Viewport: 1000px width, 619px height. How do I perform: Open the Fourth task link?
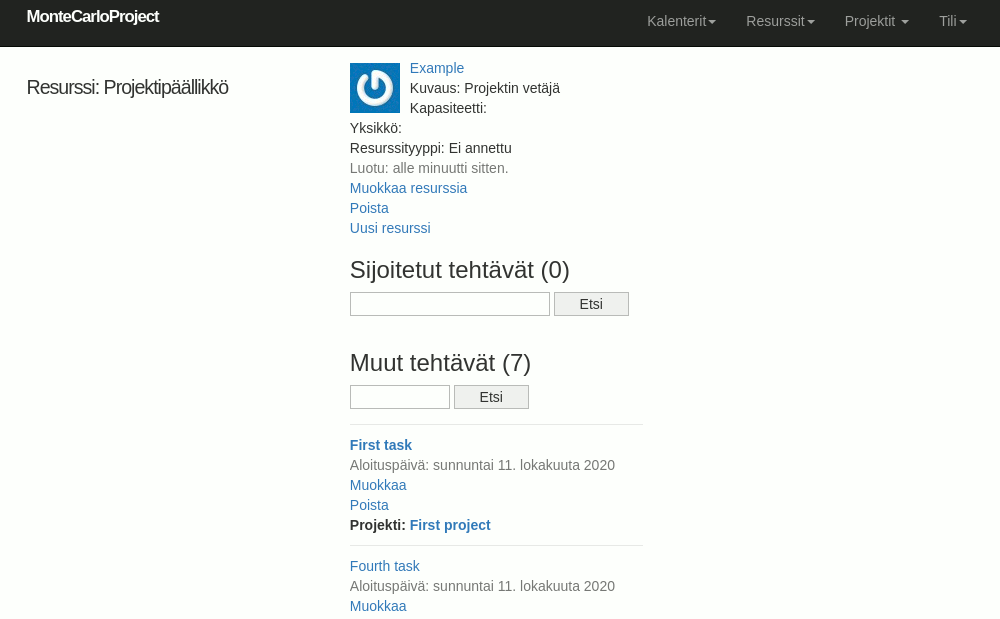385,566
